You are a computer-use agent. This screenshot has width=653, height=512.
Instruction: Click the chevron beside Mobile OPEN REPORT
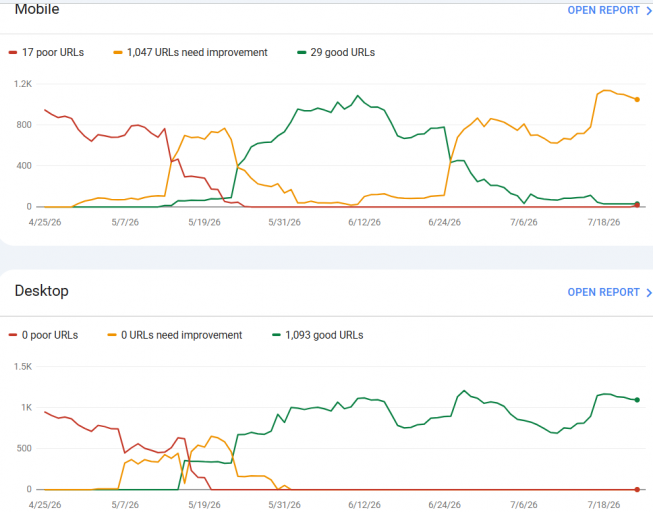(648, 11)
